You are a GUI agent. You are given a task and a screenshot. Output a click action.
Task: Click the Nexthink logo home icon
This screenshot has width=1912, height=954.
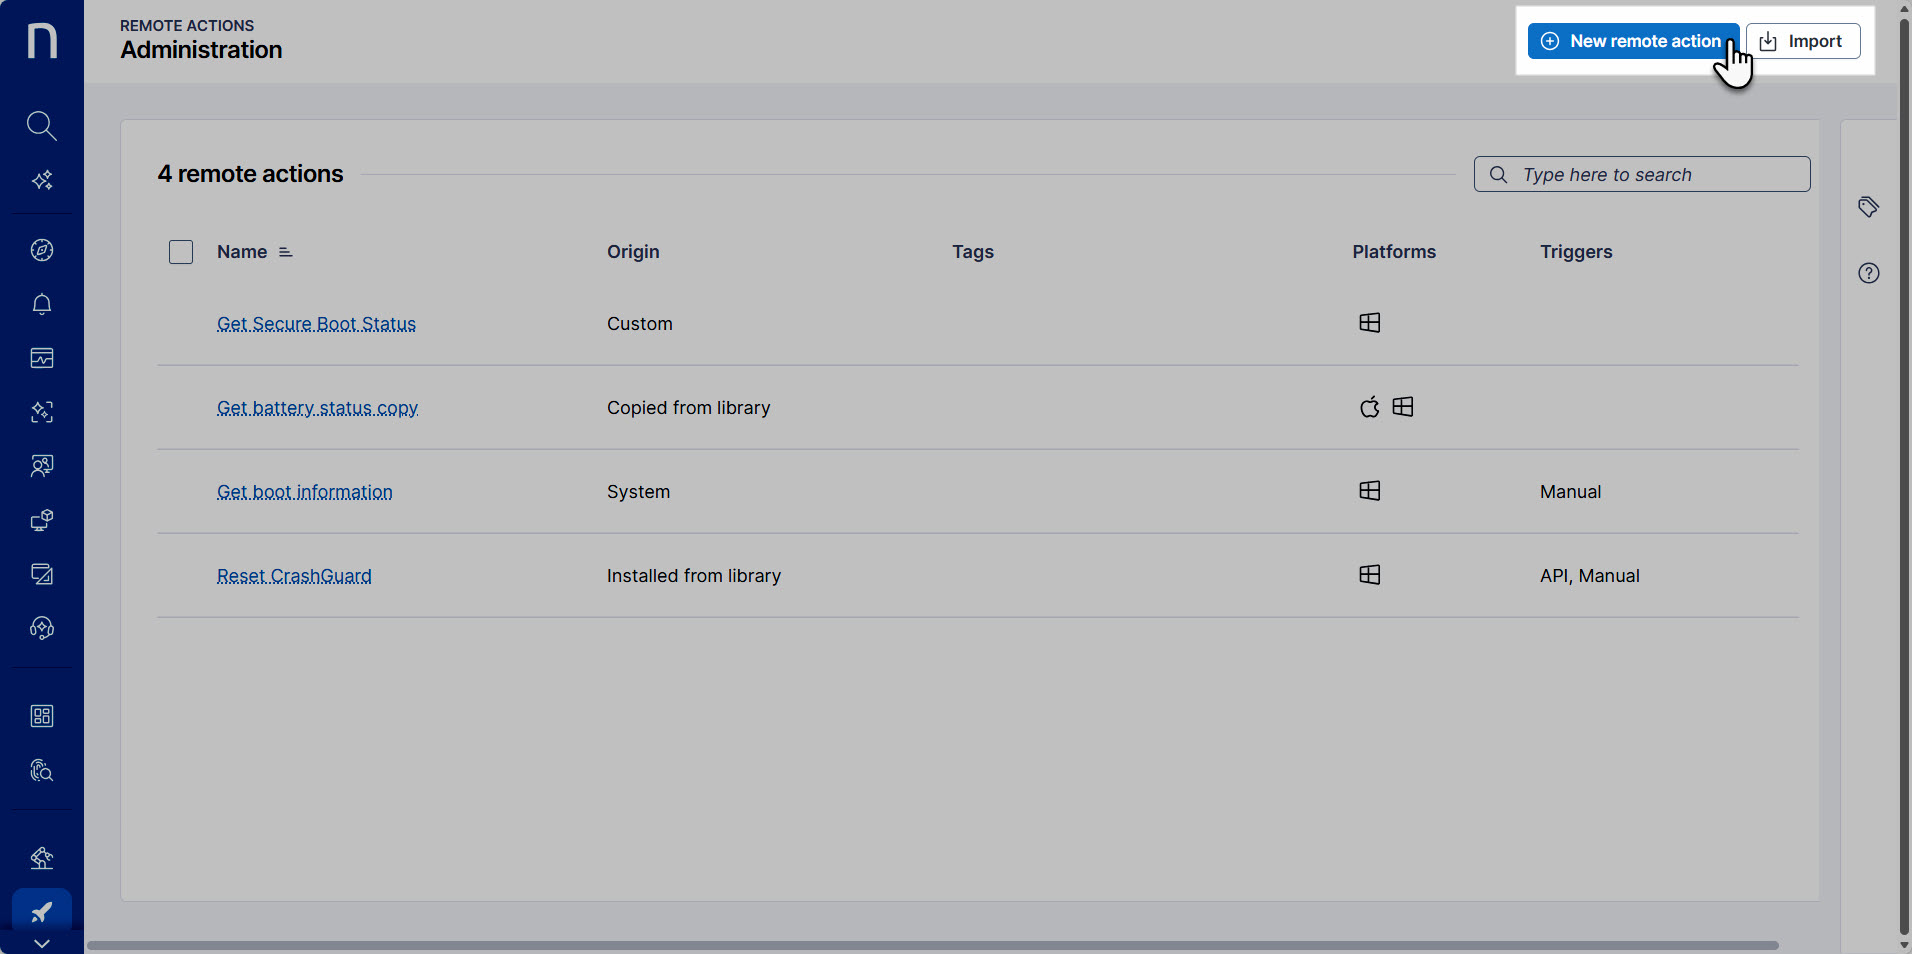pos(42,41)
